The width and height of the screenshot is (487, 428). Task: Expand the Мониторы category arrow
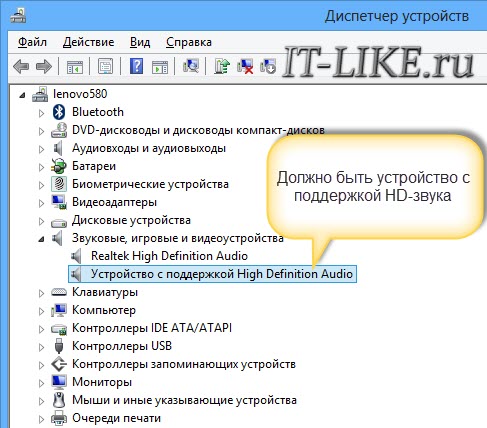click(x=41, y=383)
